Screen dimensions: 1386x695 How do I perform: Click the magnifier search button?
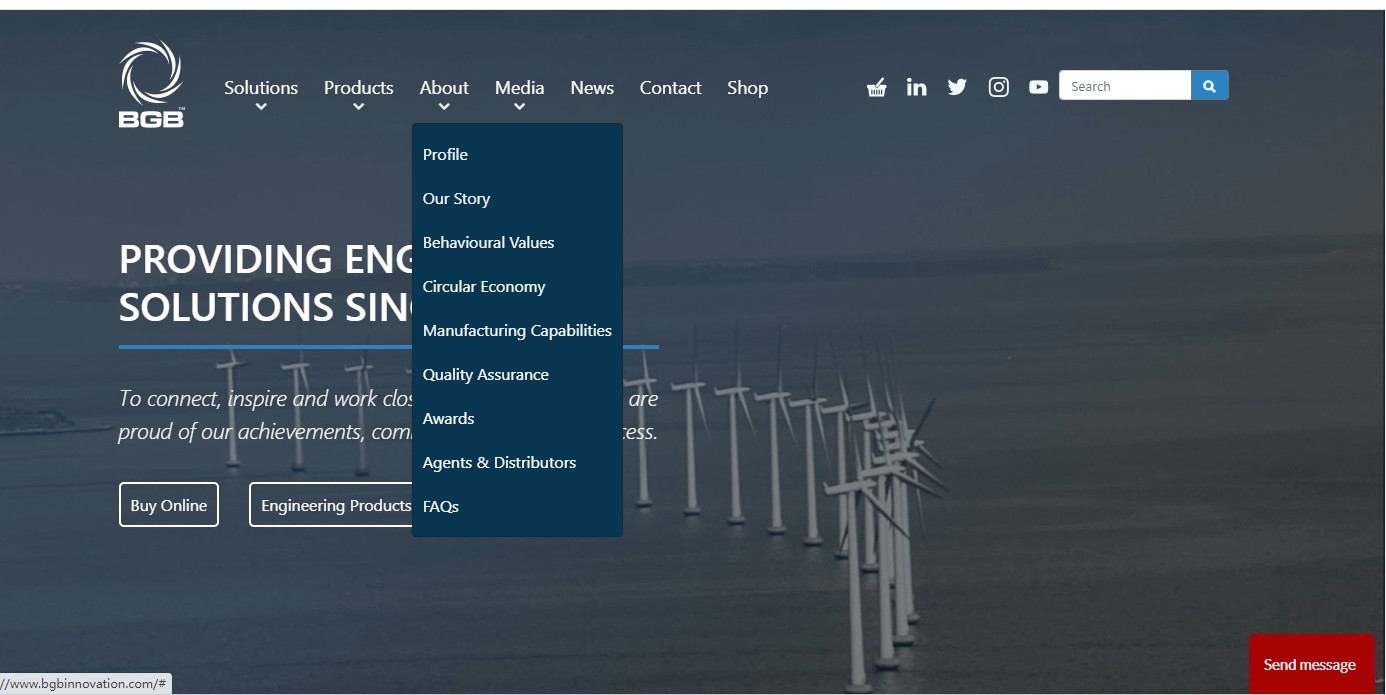pos(1209,86)
